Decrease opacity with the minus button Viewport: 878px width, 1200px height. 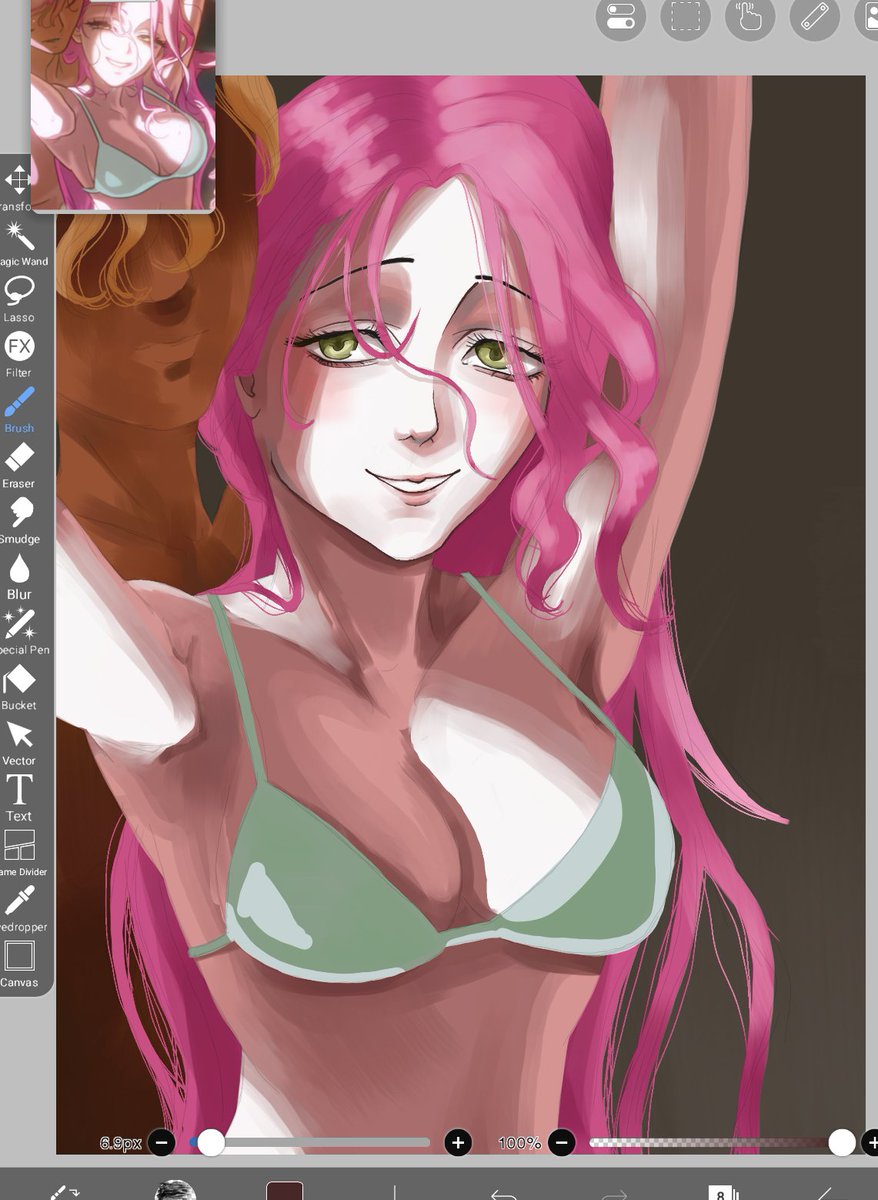click(x=562, y=1142)
